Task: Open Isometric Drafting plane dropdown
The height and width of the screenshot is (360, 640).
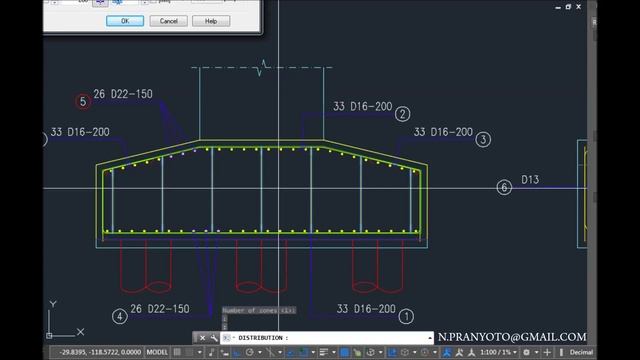Action: [280, 352]
